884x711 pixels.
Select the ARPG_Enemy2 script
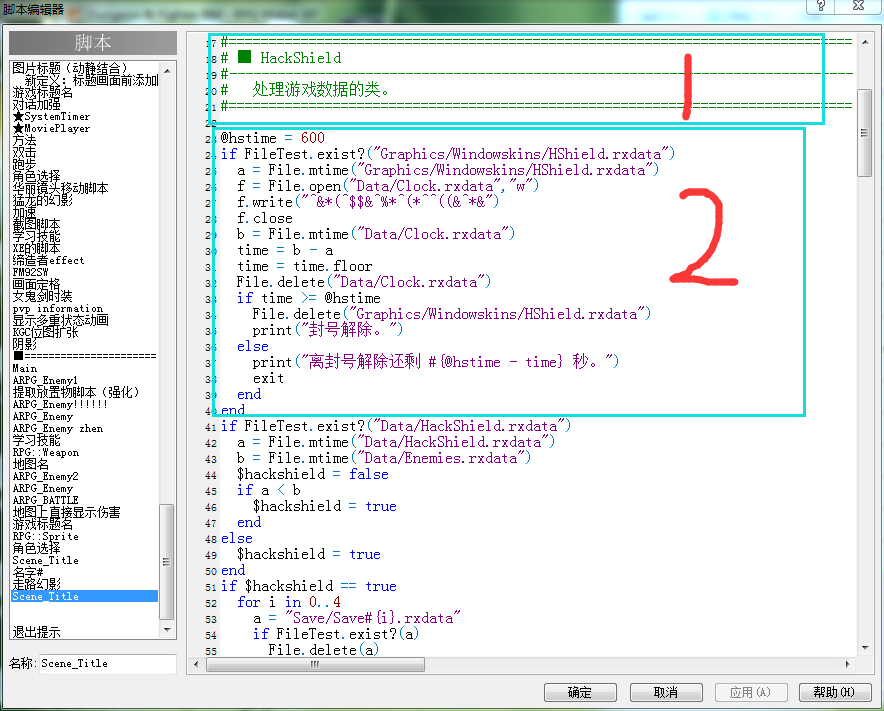tap(45, 476)
